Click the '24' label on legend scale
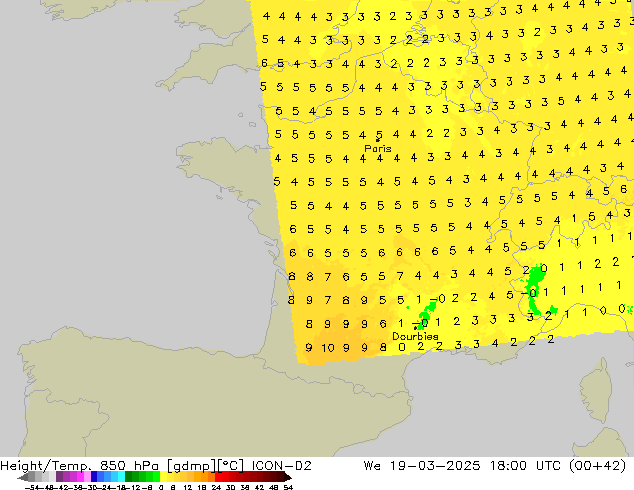Screen dimensions: 634x490 click(x=216, y=487)
